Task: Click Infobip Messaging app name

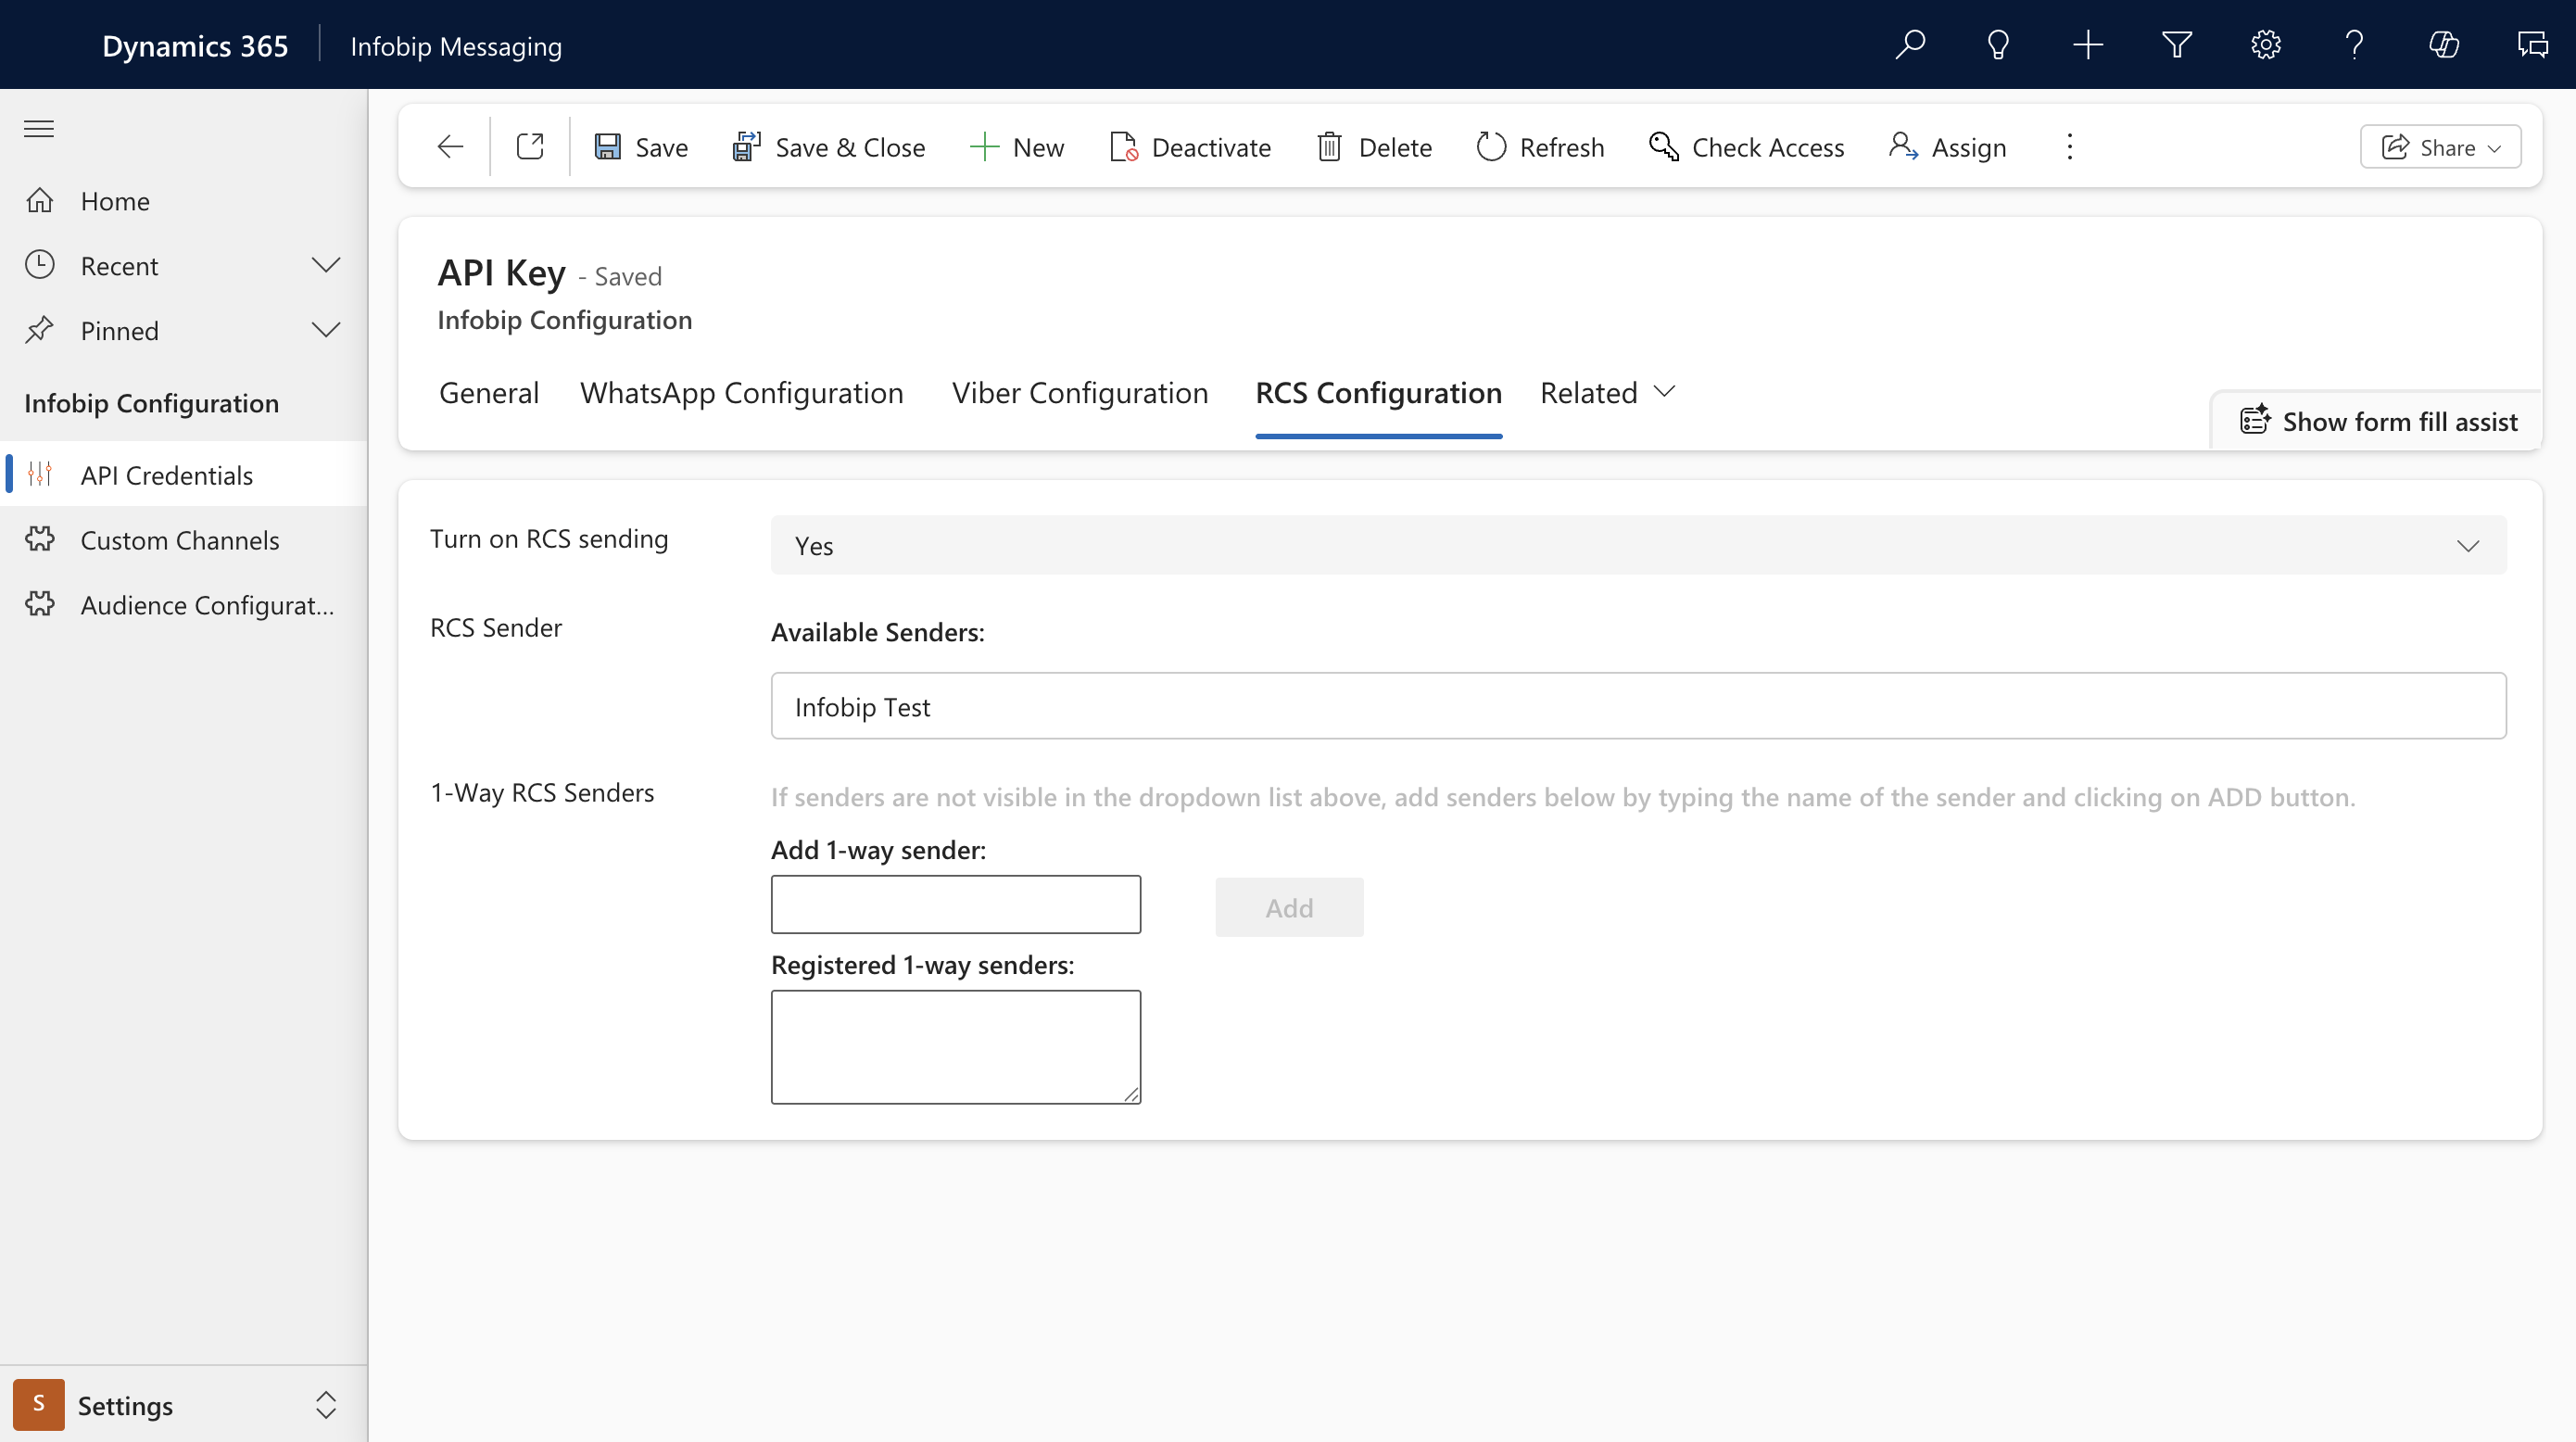Action: tap(456, 46)
